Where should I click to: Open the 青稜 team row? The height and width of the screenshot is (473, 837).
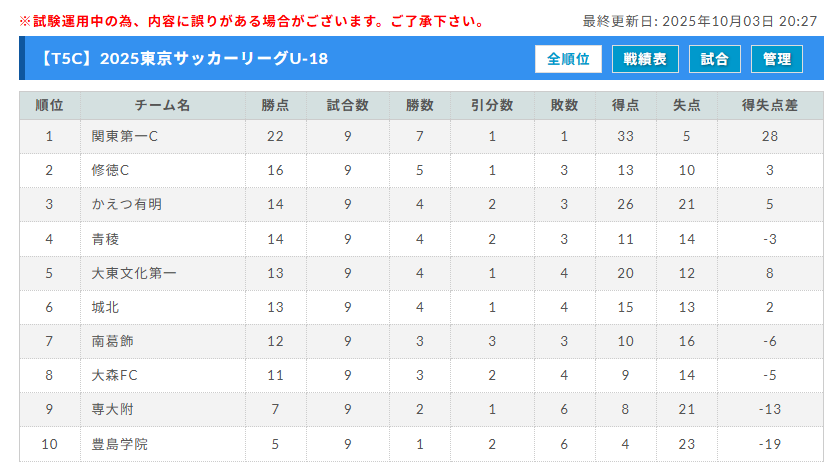[105, 239]
